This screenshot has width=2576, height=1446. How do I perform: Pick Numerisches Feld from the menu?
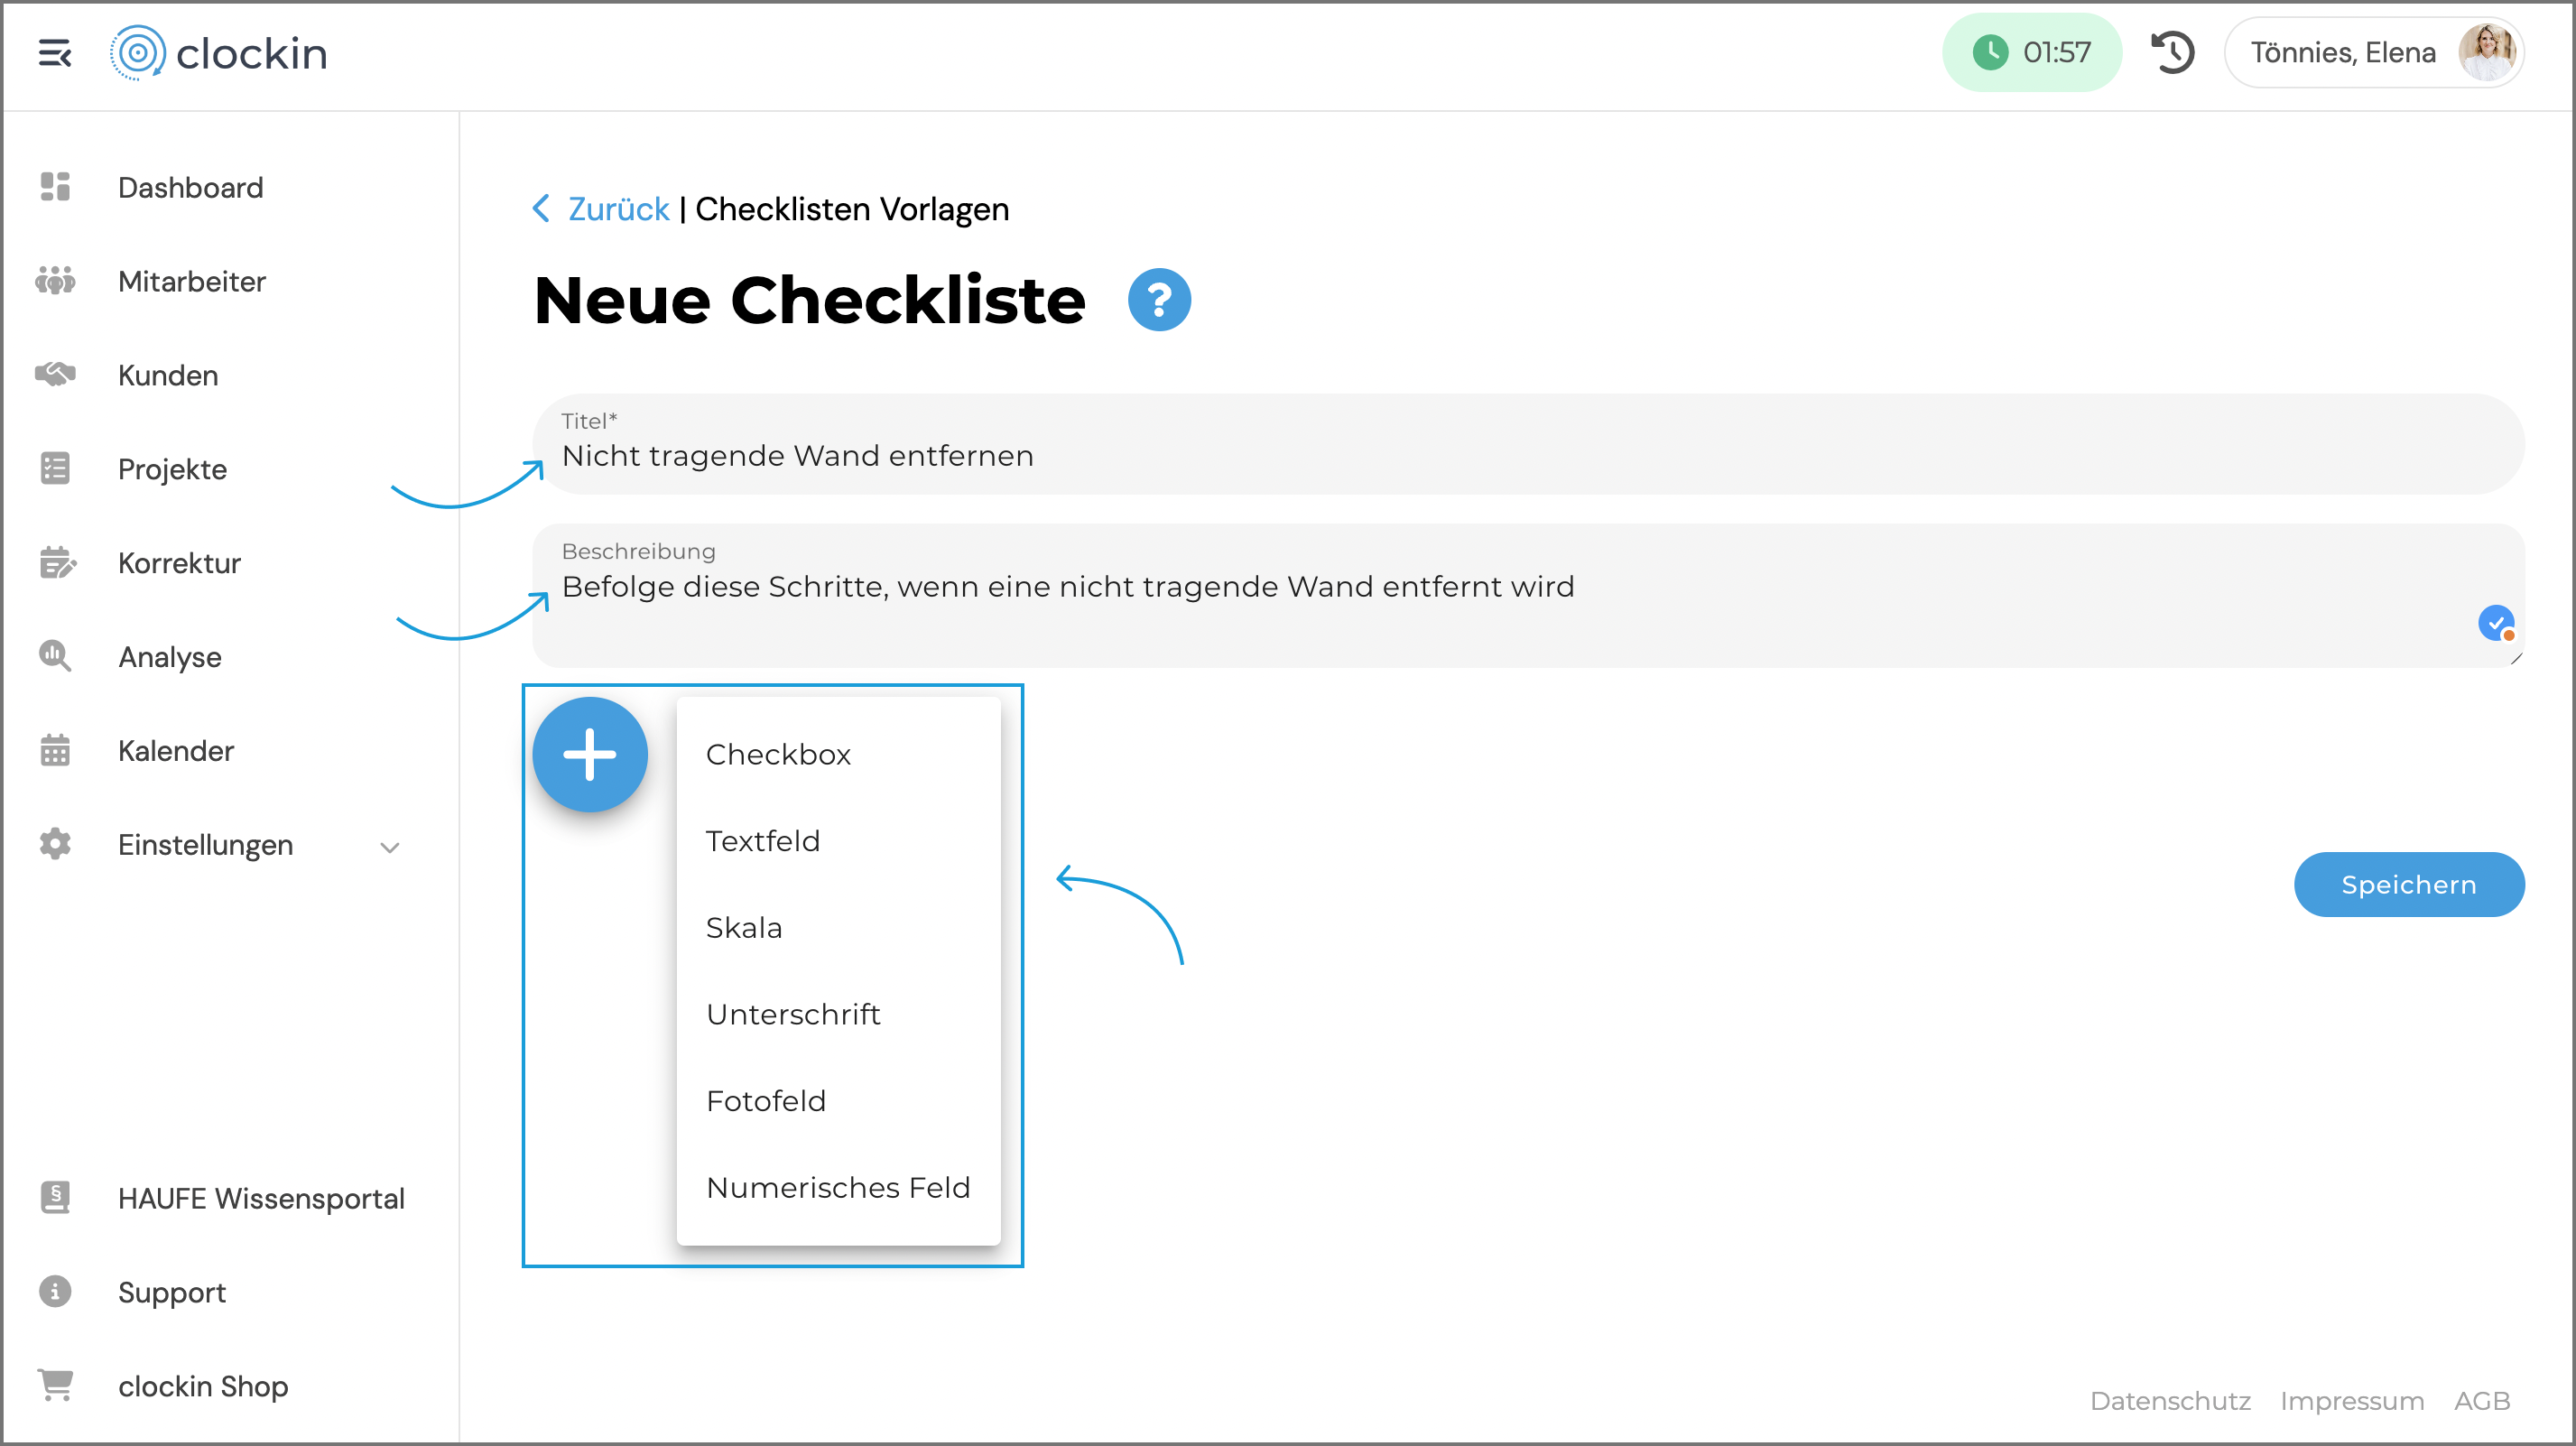[838, 1187]
